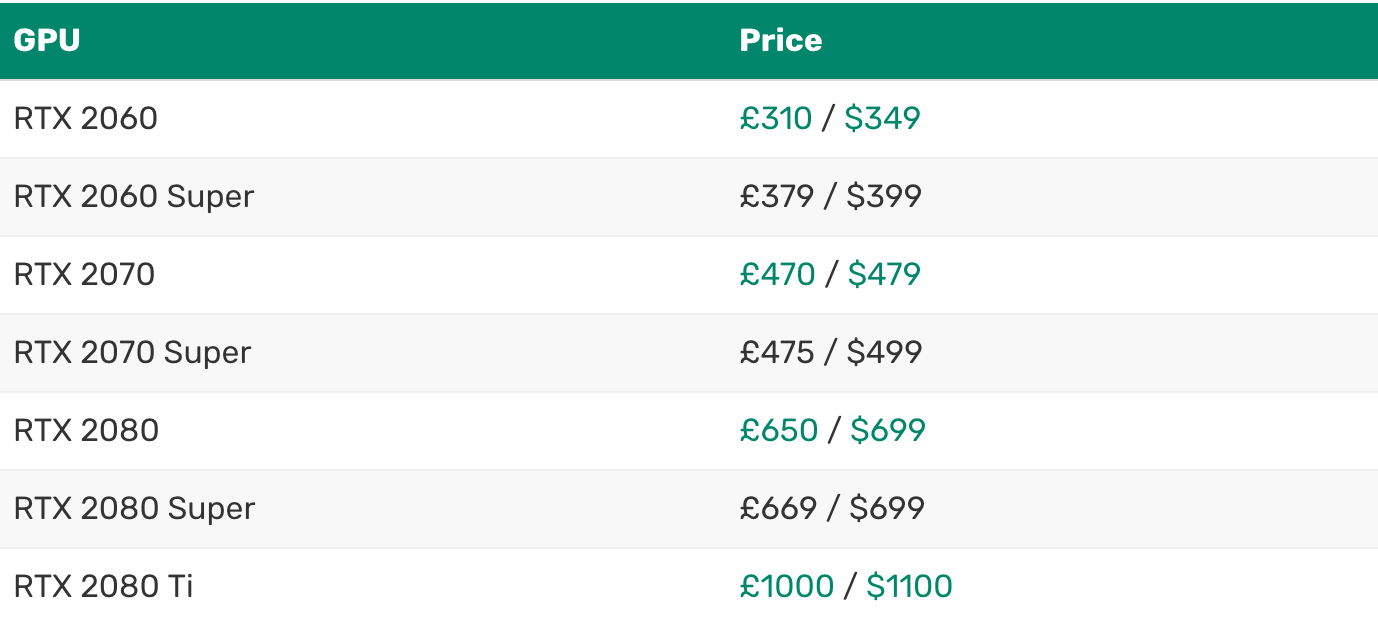Click the £669 / $699 price text
The width and height of the screenshot is (1378, 624).
[x=831, y=509]
